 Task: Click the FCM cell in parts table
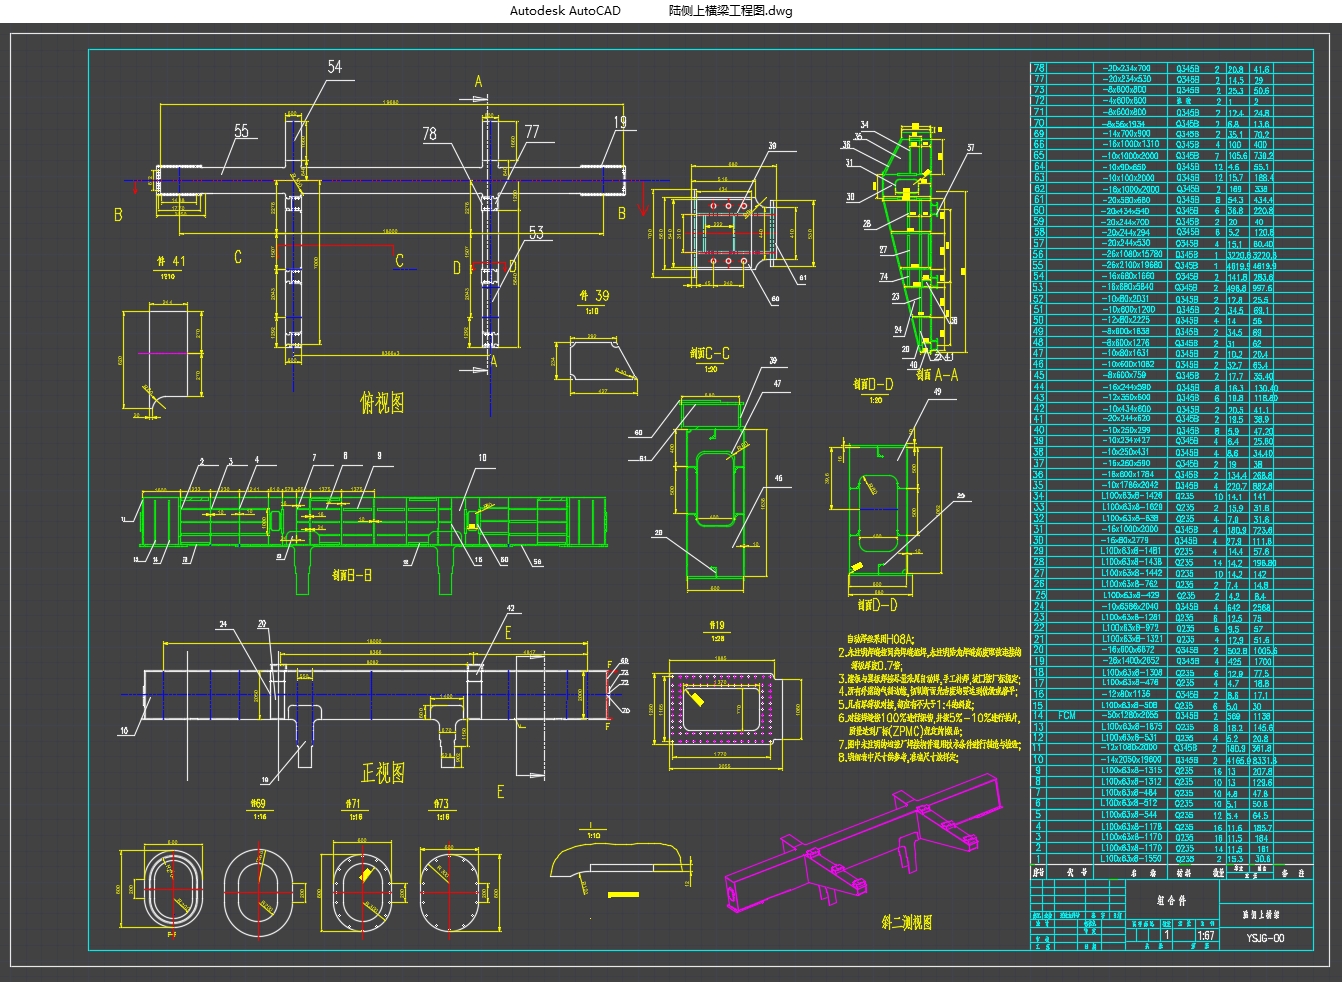(1068, 715)
